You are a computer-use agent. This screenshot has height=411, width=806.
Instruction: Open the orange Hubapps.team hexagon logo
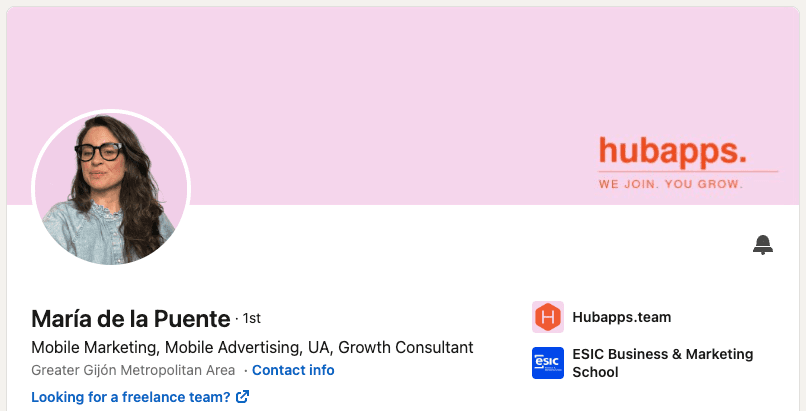click(548, 317)
